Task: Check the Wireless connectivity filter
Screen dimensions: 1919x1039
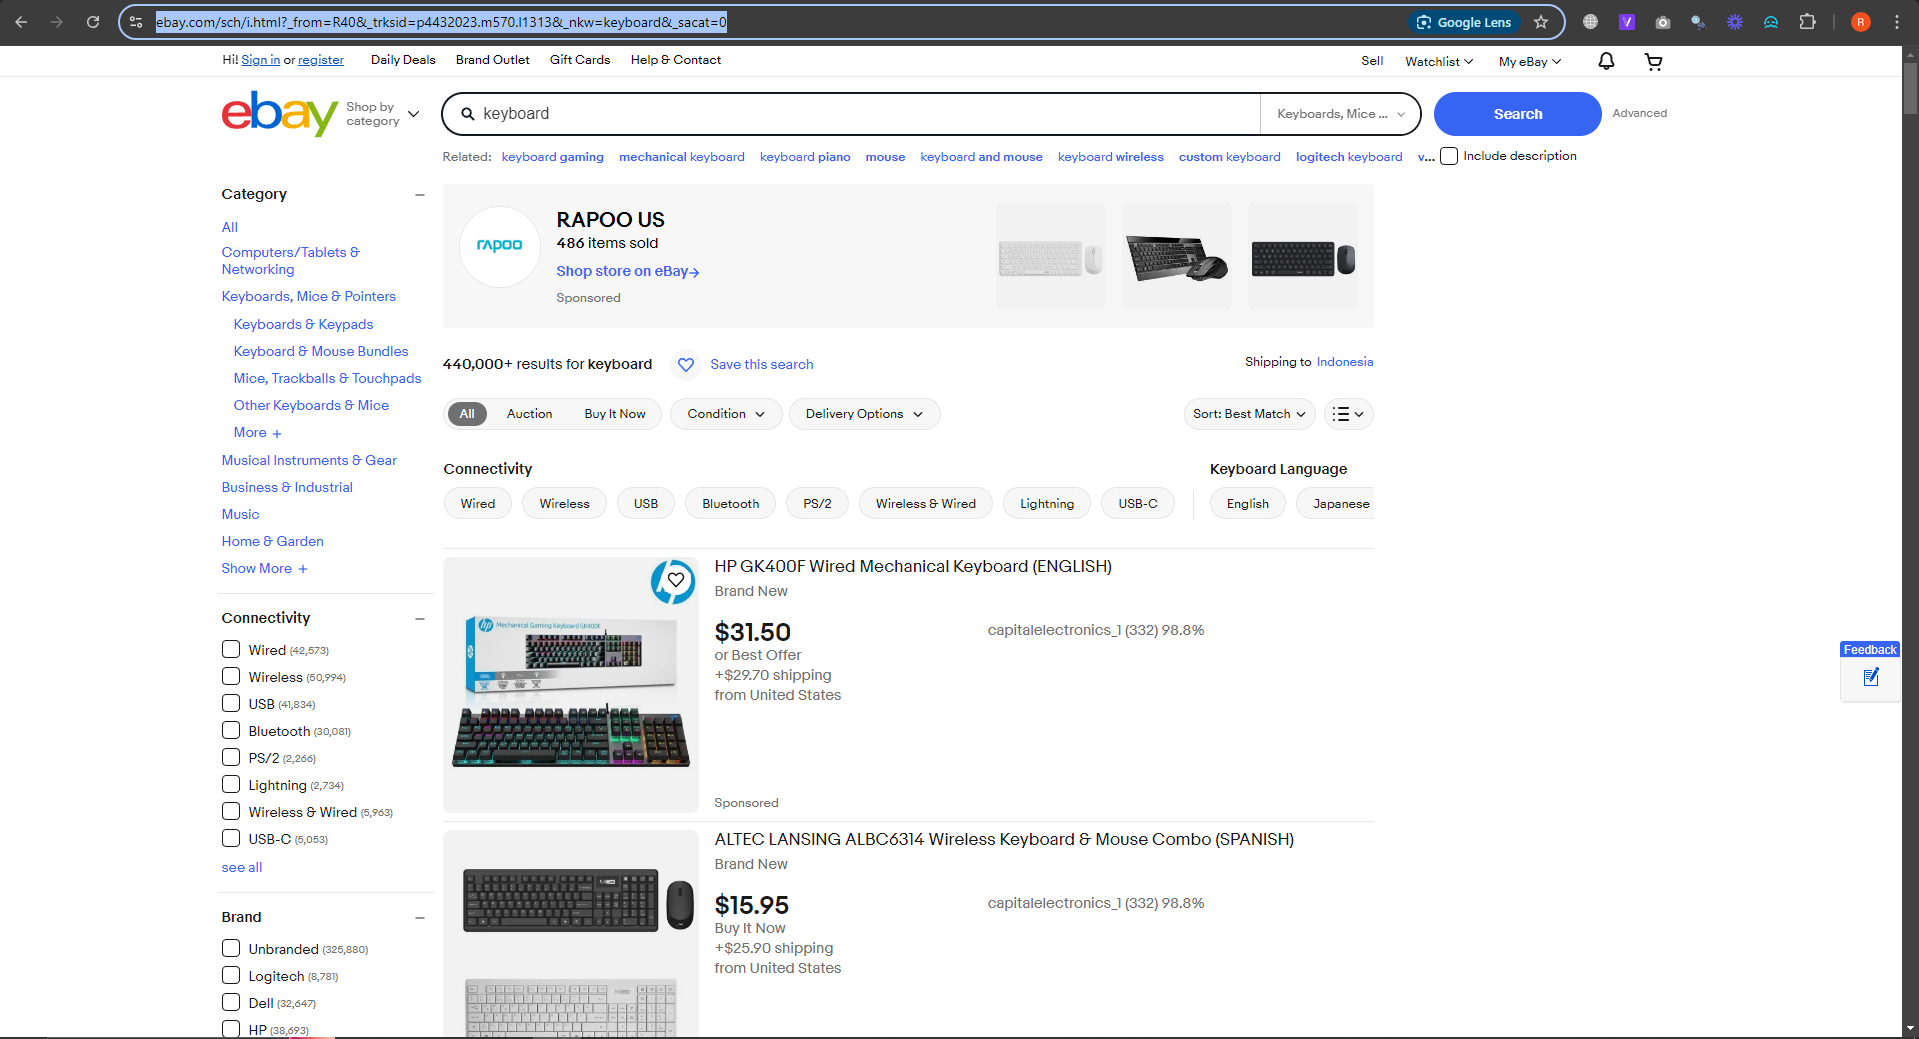Action: (x=231, y=677)
